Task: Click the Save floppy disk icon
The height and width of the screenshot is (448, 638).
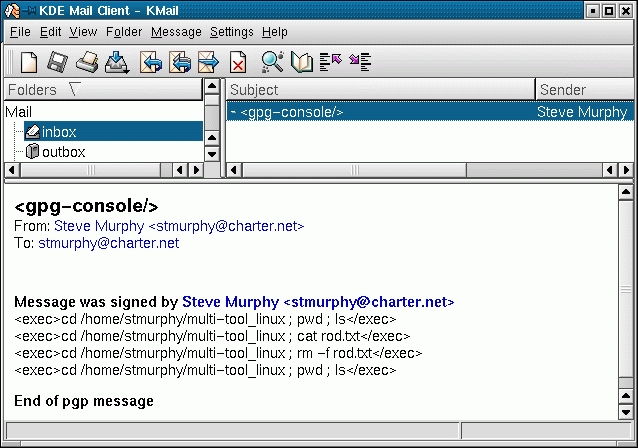Action: 57,62
